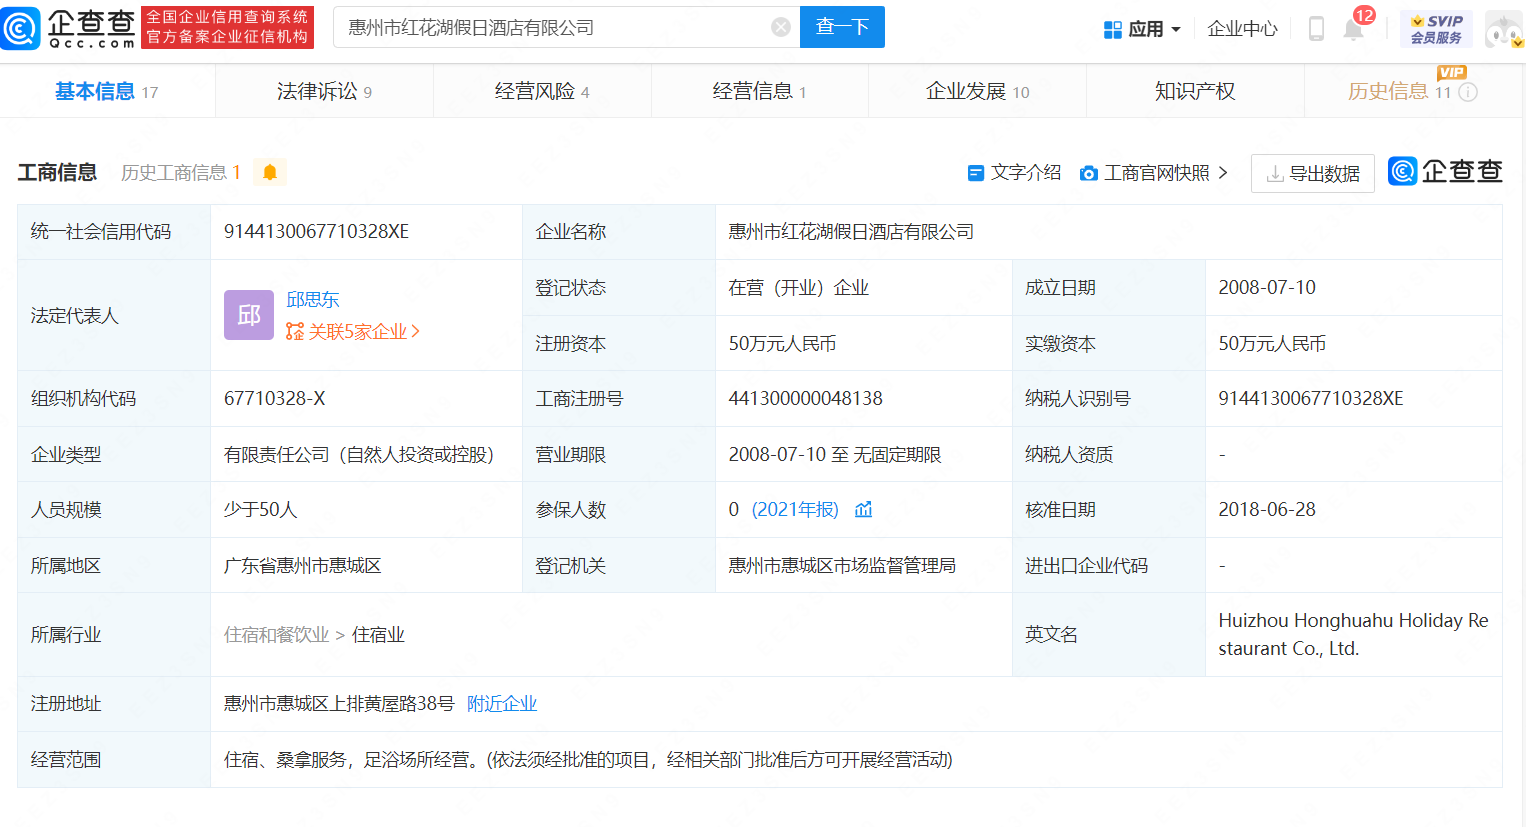Viewport: 1526px width, 827px height.
Task: Switch to the 经营信息 tab
Action: coord(759,91)
